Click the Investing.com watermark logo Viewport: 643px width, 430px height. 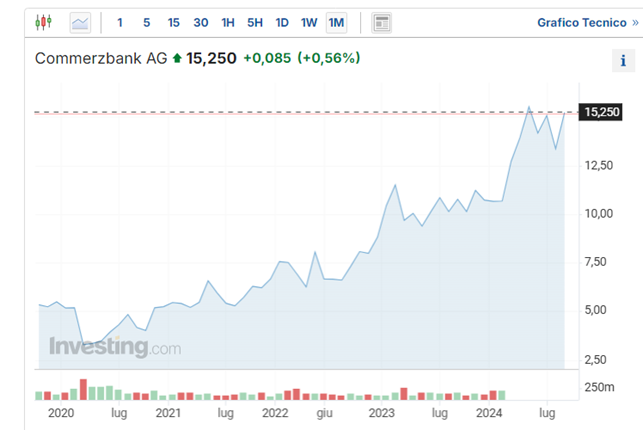point(115,347)
